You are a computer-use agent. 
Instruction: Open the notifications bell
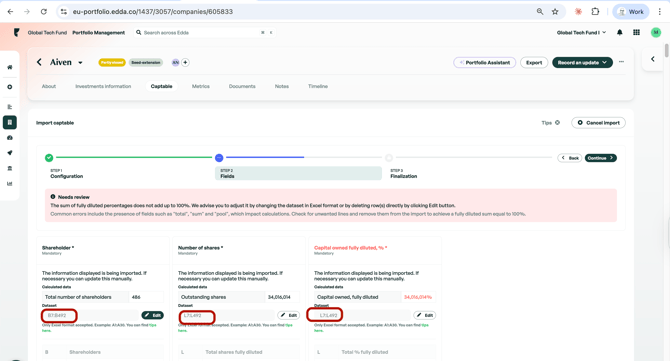click(x=620, y=32)
